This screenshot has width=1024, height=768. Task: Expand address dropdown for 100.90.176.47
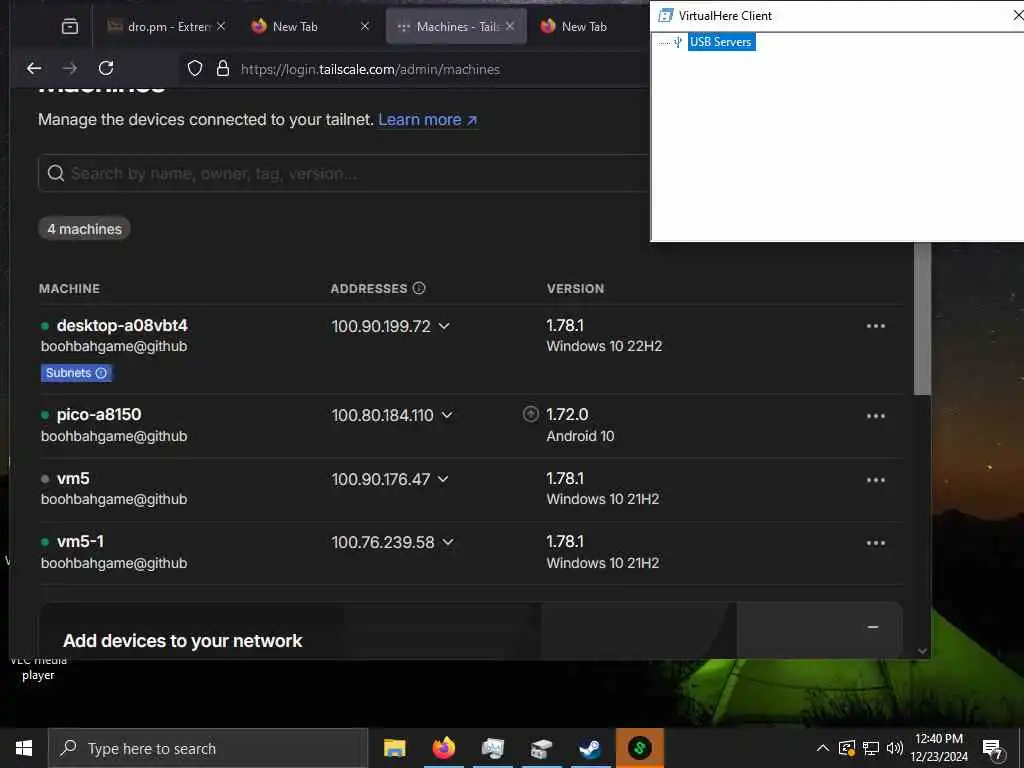tap(443, 479)
